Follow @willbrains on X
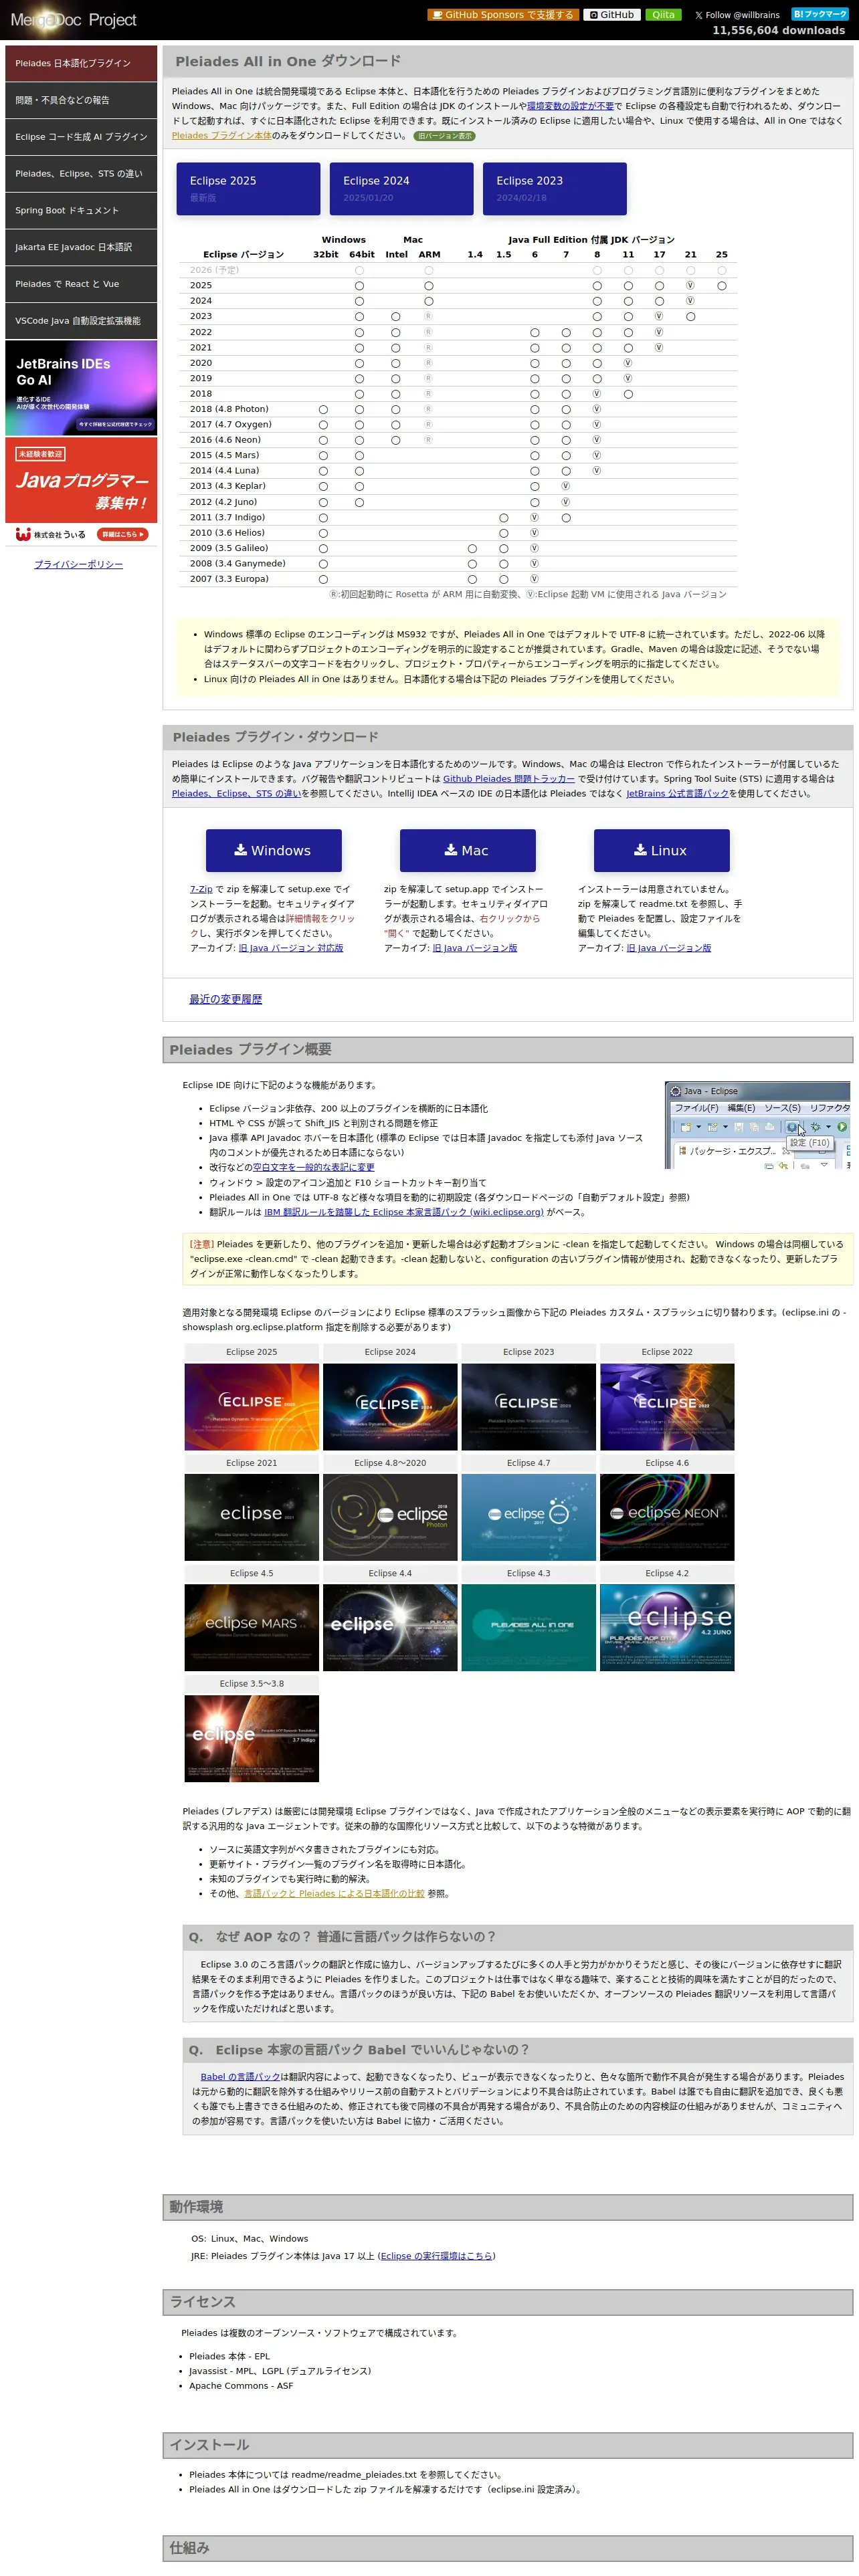859x2576 pixels. pyautogui.click(x=737, y=15)
